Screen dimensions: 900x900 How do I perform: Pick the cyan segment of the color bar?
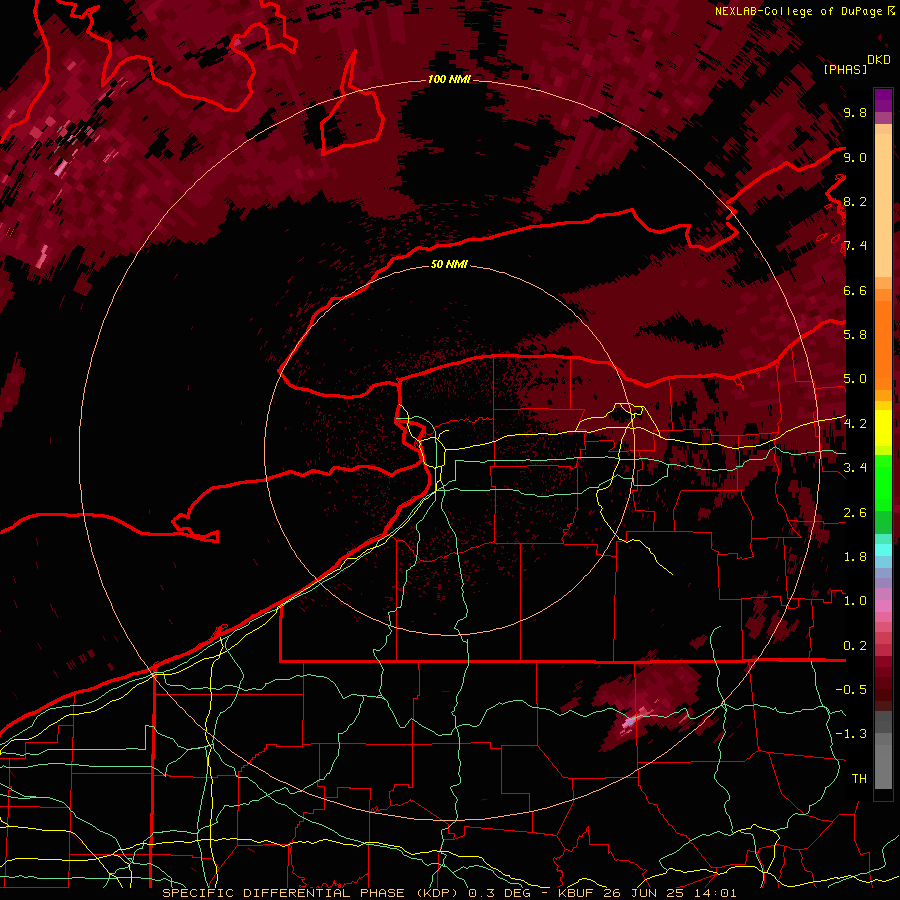coord(883,549)
